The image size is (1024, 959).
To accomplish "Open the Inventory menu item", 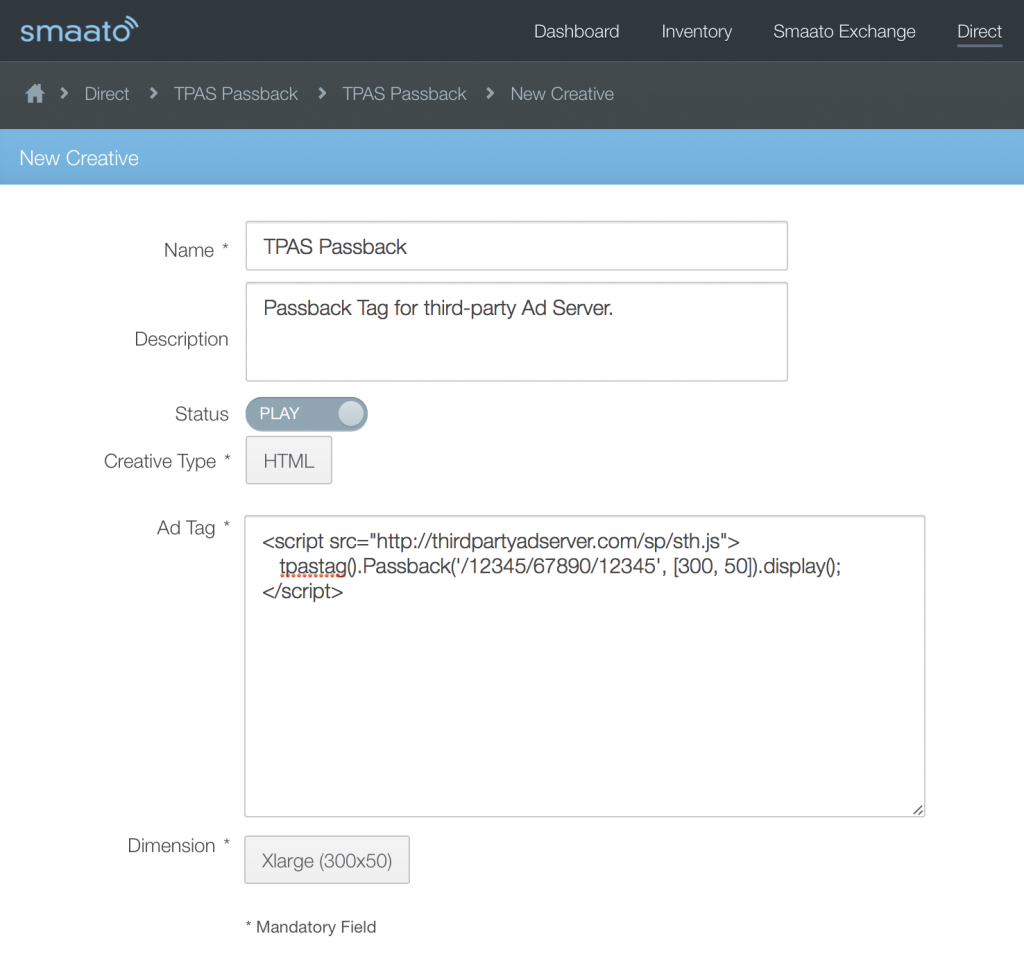I will click(696, 31).
